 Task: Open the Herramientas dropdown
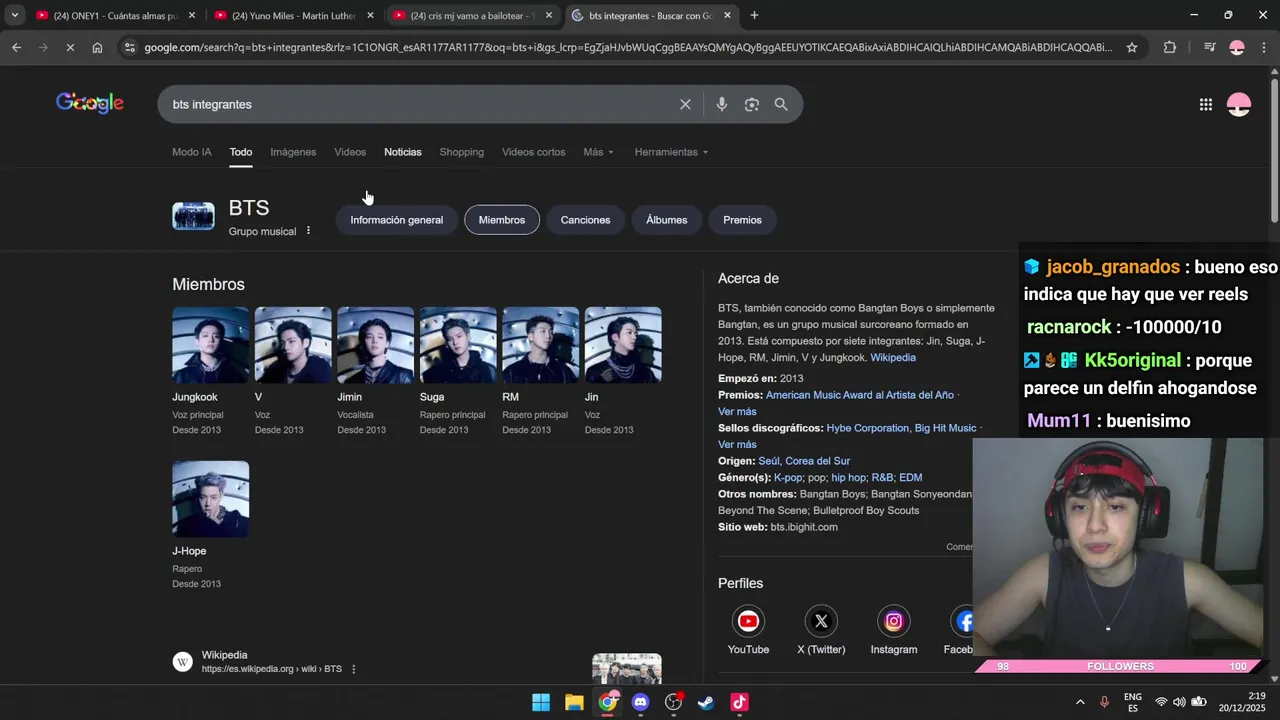671,152
